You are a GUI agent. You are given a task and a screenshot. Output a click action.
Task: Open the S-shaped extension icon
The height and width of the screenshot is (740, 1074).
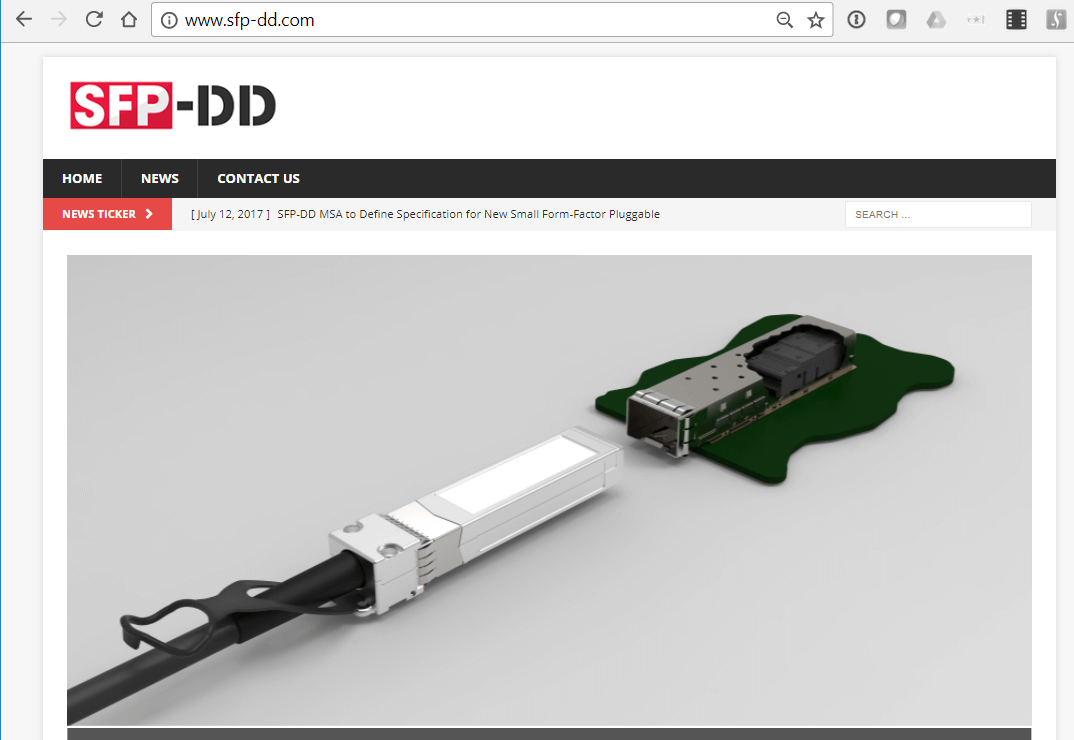[x=1056, y=18]
